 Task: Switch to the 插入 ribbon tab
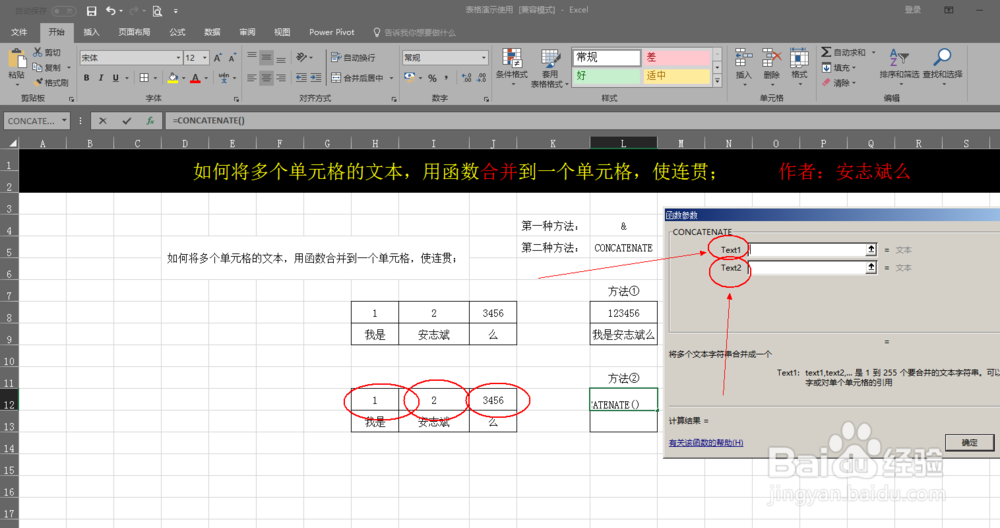pos(91,32)
